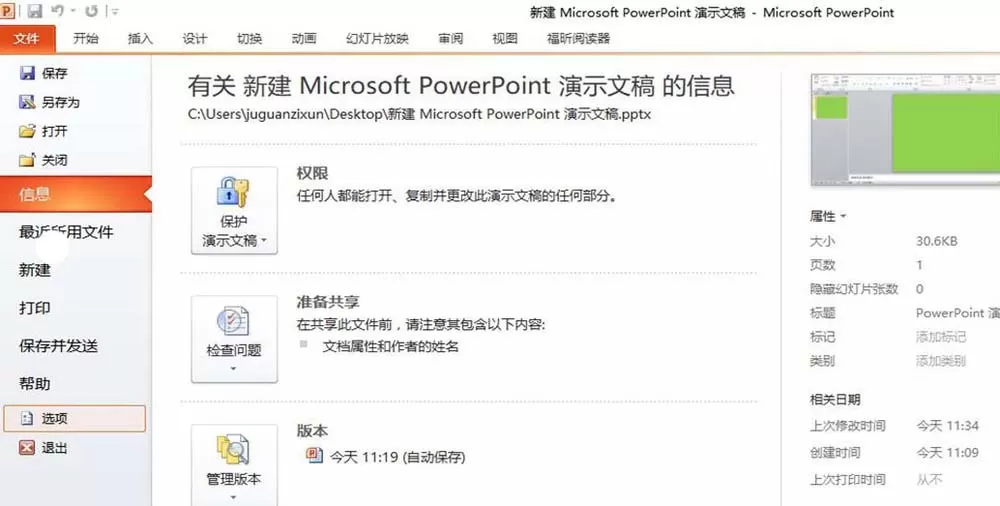Expand the 保护演示文稿 dropdown button
Screen dimensions: 1000x506
(234, 211)
